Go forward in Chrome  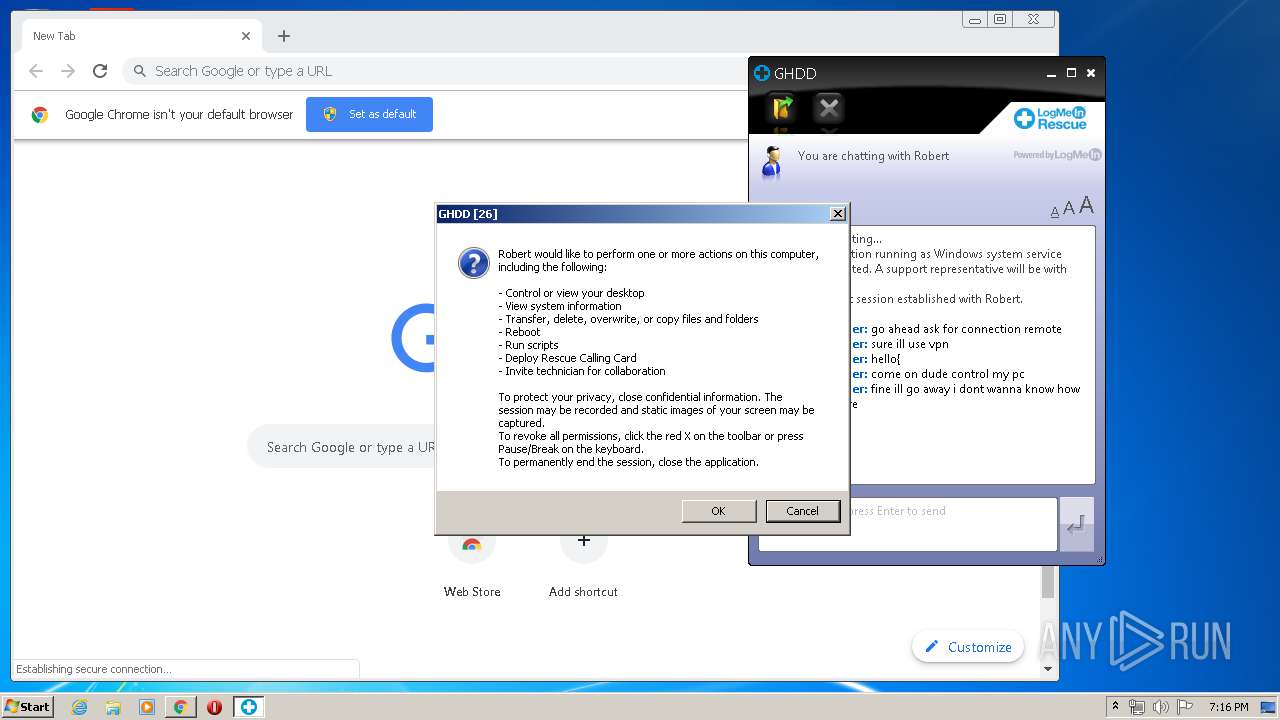point(68,71)
